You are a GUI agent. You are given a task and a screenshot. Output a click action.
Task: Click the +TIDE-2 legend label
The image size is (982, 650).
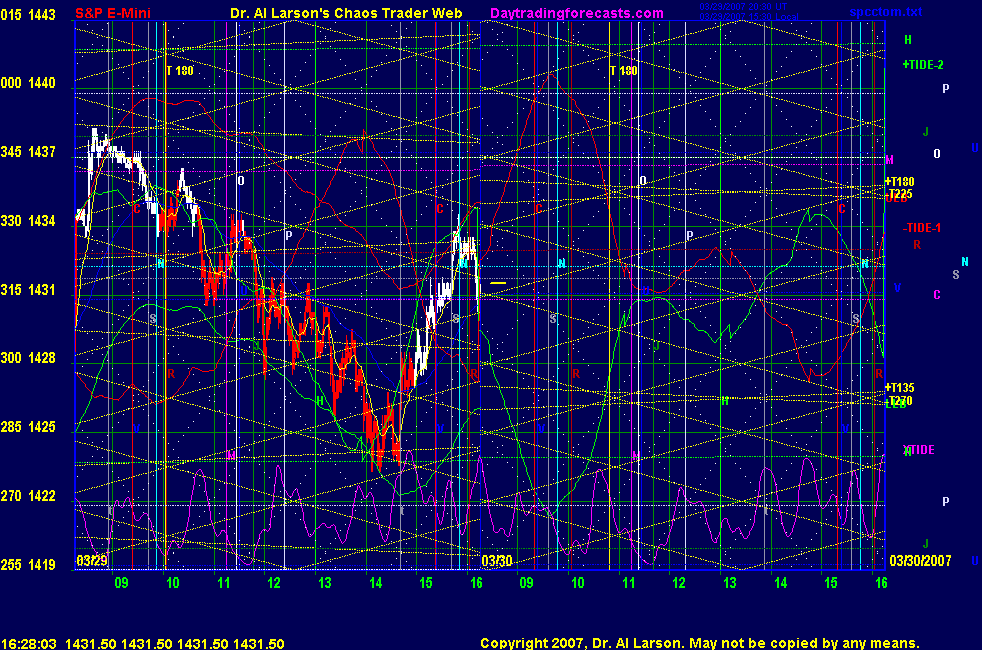coord(923,64)
